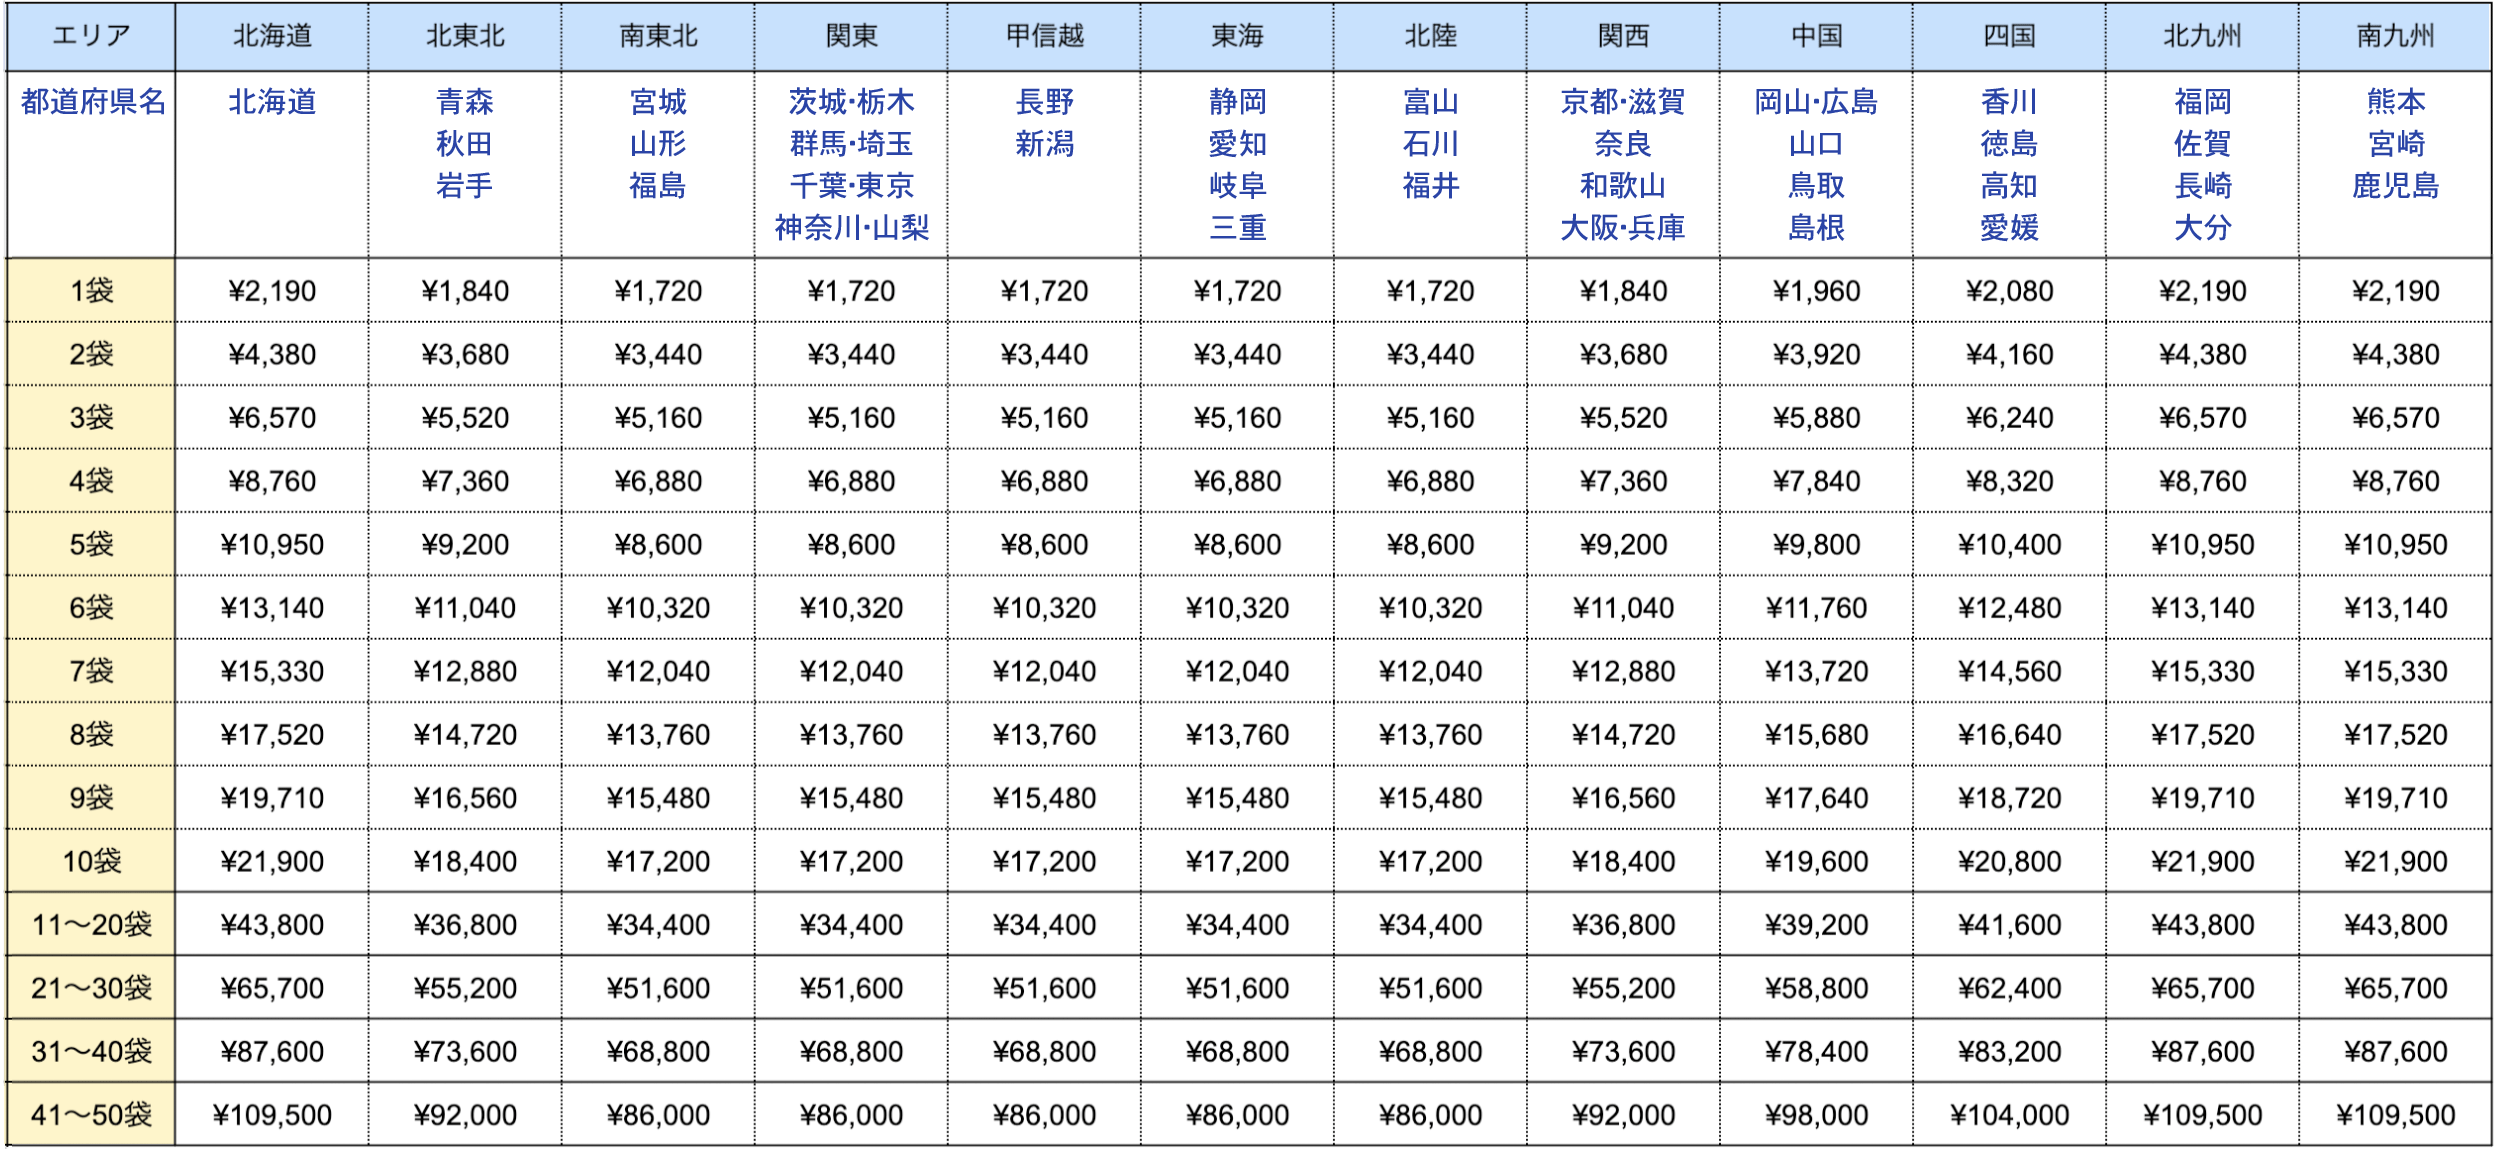Select the 5袋 row label
The image size is (2495, 1152).
[91, 544]
